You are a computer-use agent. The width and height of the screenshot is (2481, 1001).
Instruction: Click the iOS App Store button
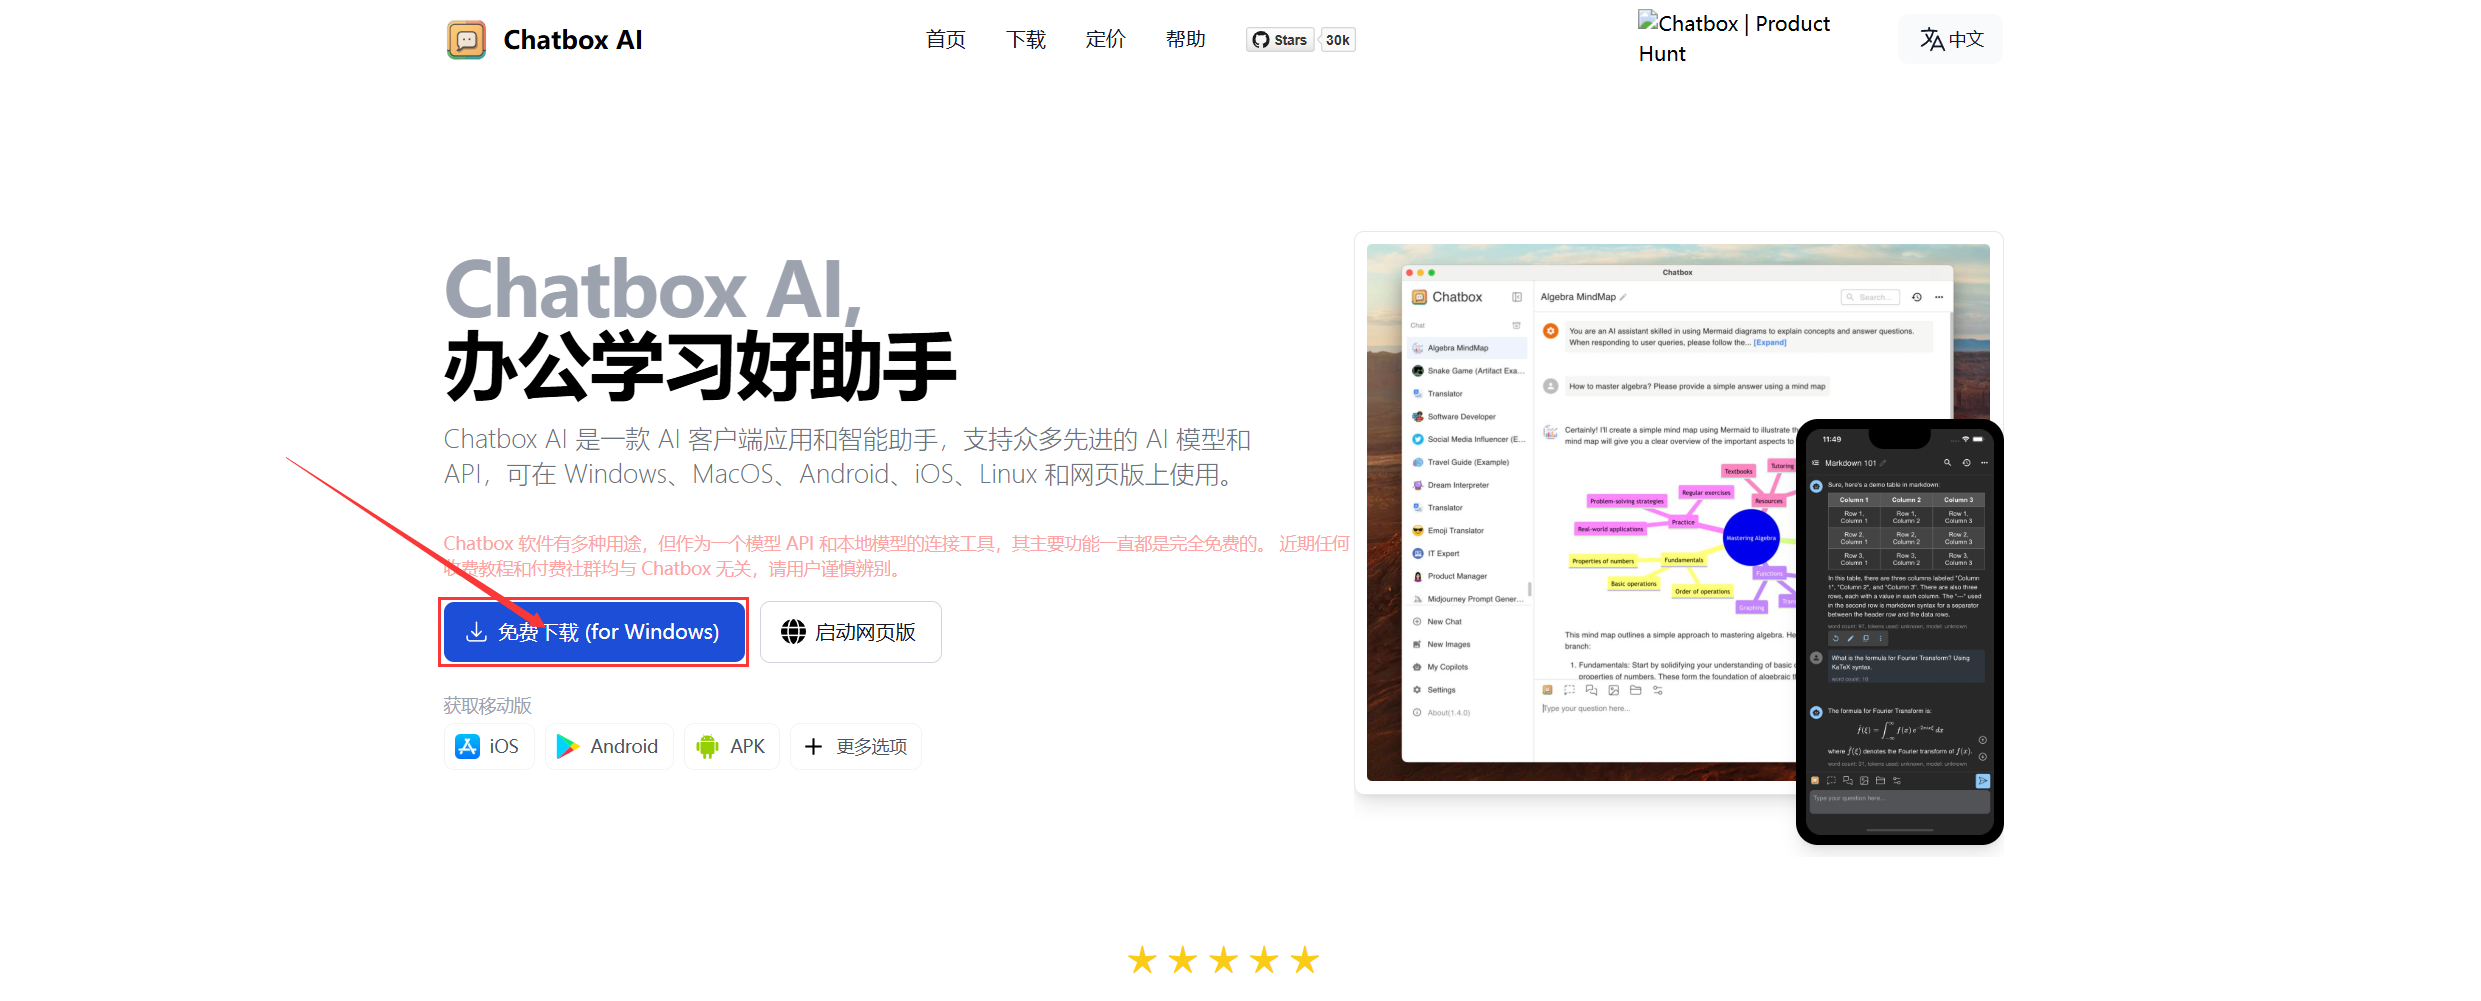click(488, 746)
